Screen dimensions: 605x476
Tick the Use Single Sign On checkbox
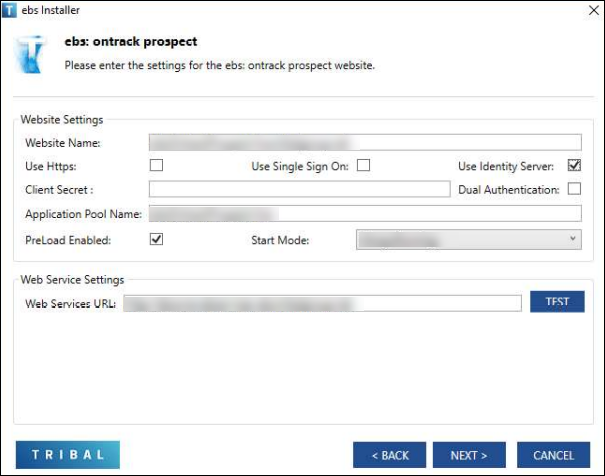tap(363, 165)
